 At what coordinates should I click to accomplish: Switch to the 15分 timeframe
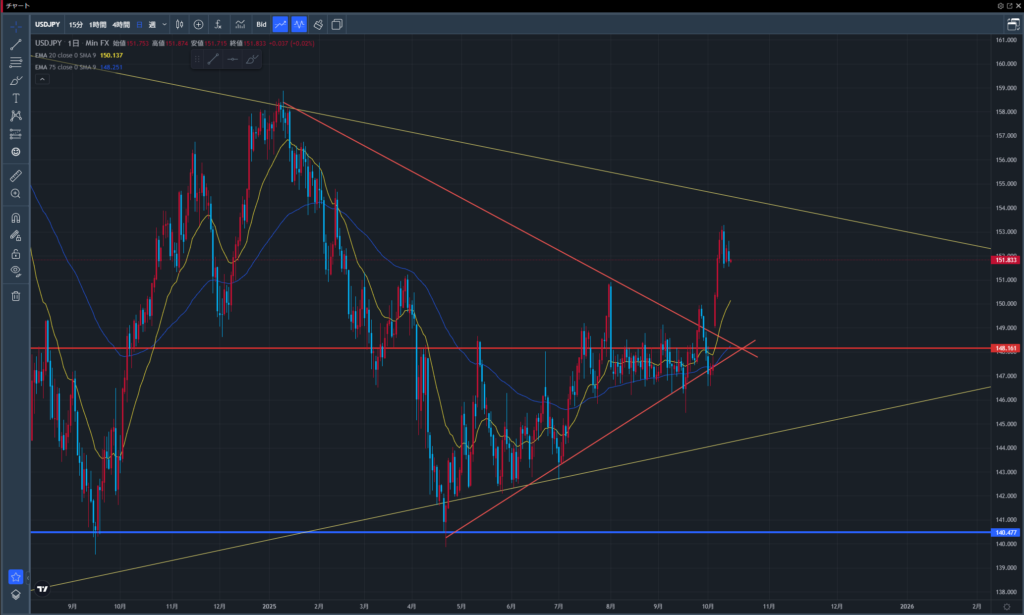pyautogui.click(x=76, y=24)
